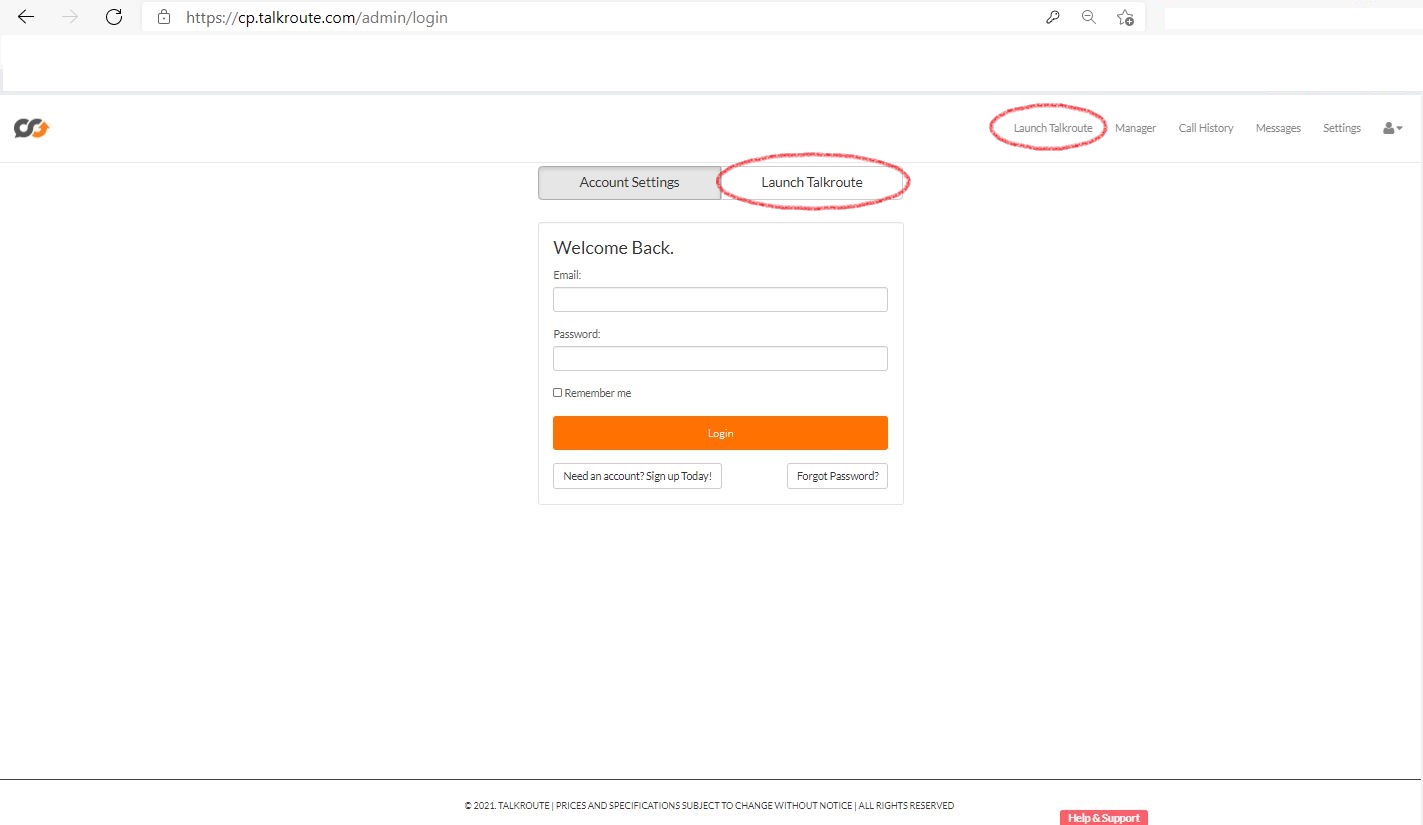Image resolution: width=1423 pixels, height=825 pixels.
Task: Click the 2021 Talkroute copyright footer text
Action: coord(709,806)
